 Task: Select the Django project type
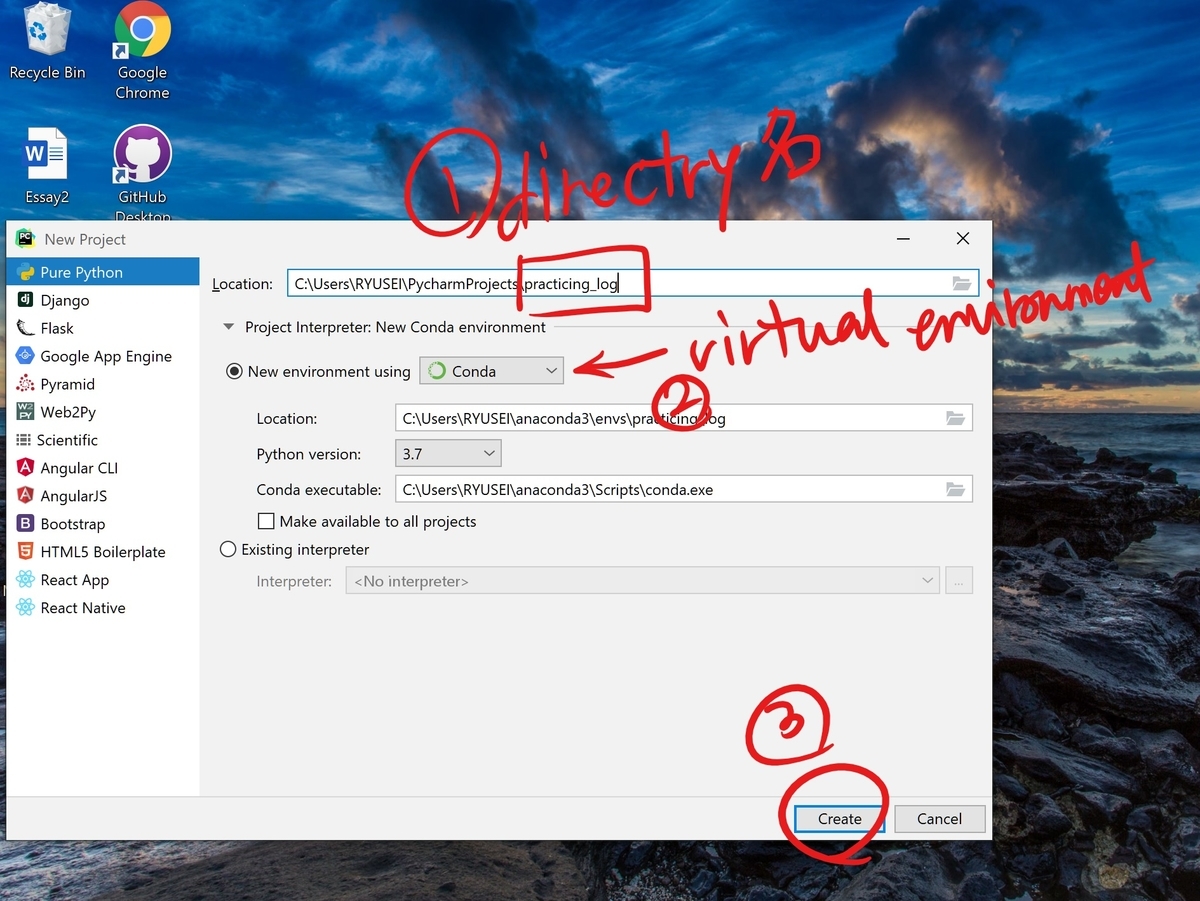(103, 300)
